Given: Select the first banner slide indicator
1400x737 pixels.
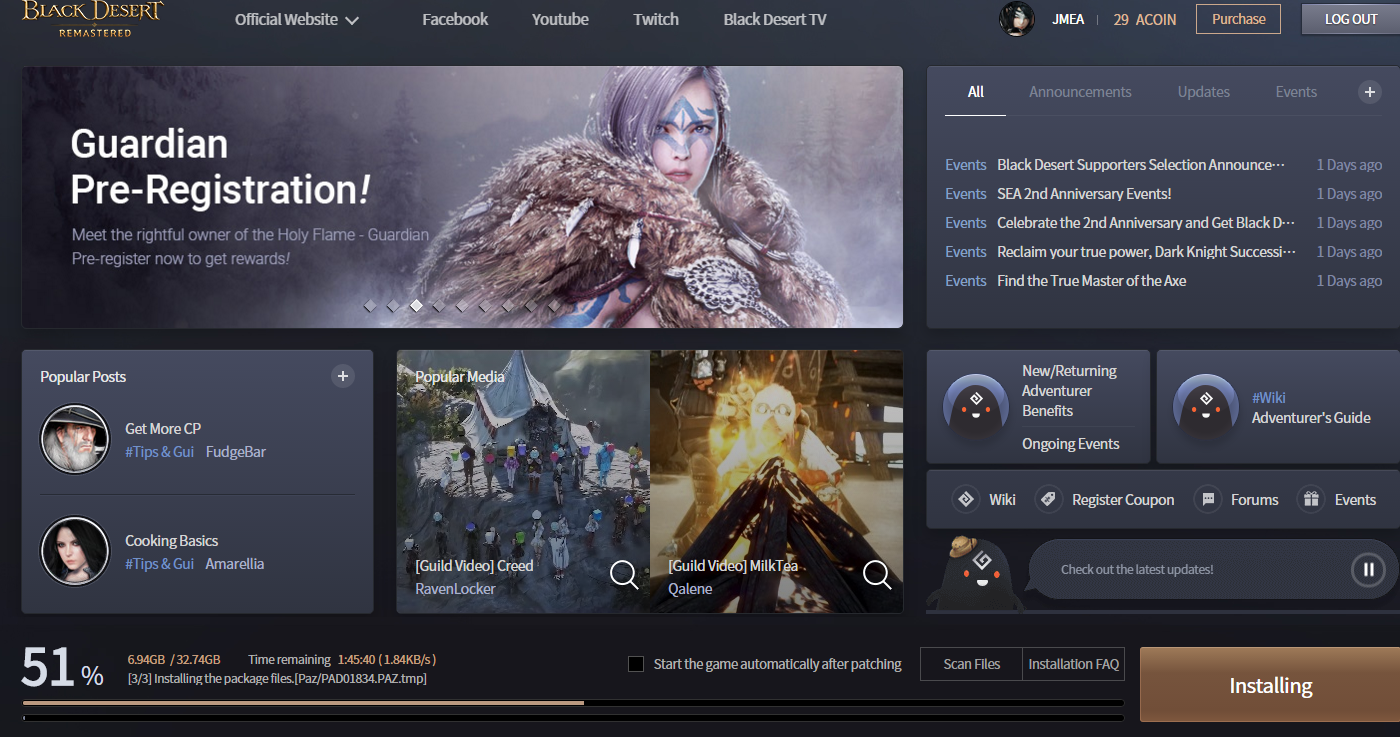Looking at the screenshot, I should click(x=370, y=306).
